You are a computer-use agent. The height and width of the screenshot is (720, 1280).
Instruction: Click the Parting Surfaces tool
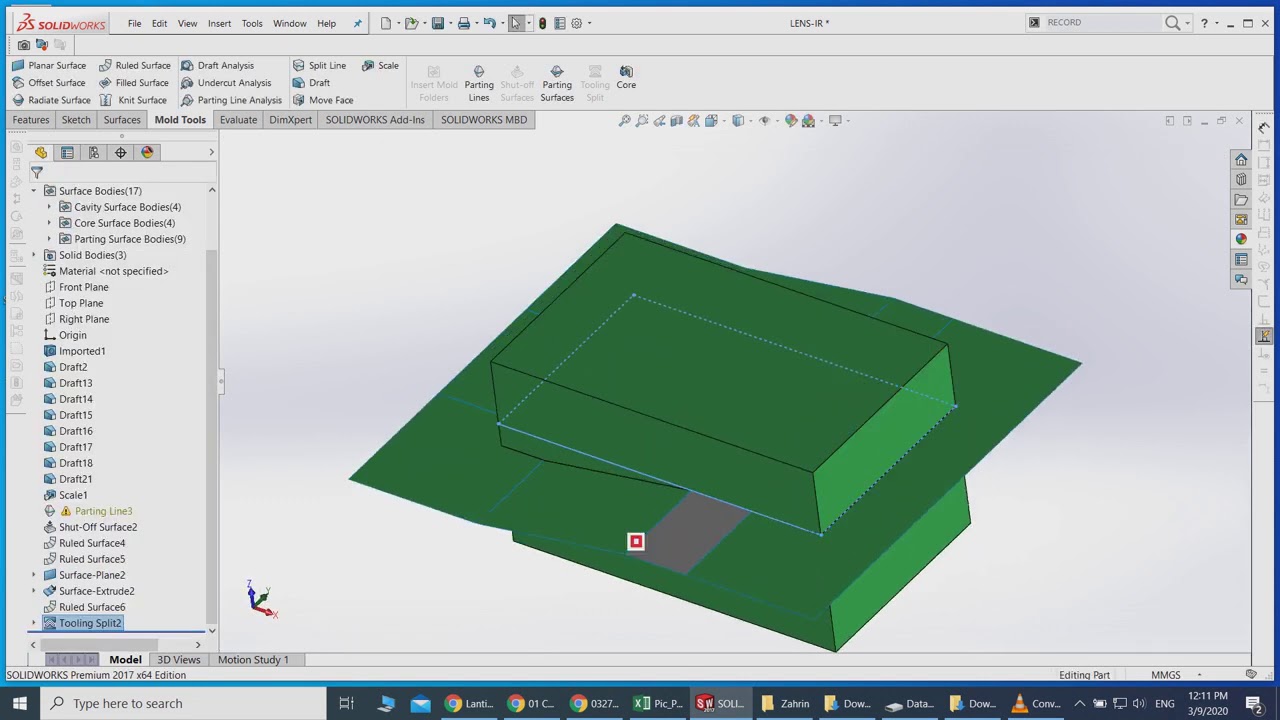557,83
